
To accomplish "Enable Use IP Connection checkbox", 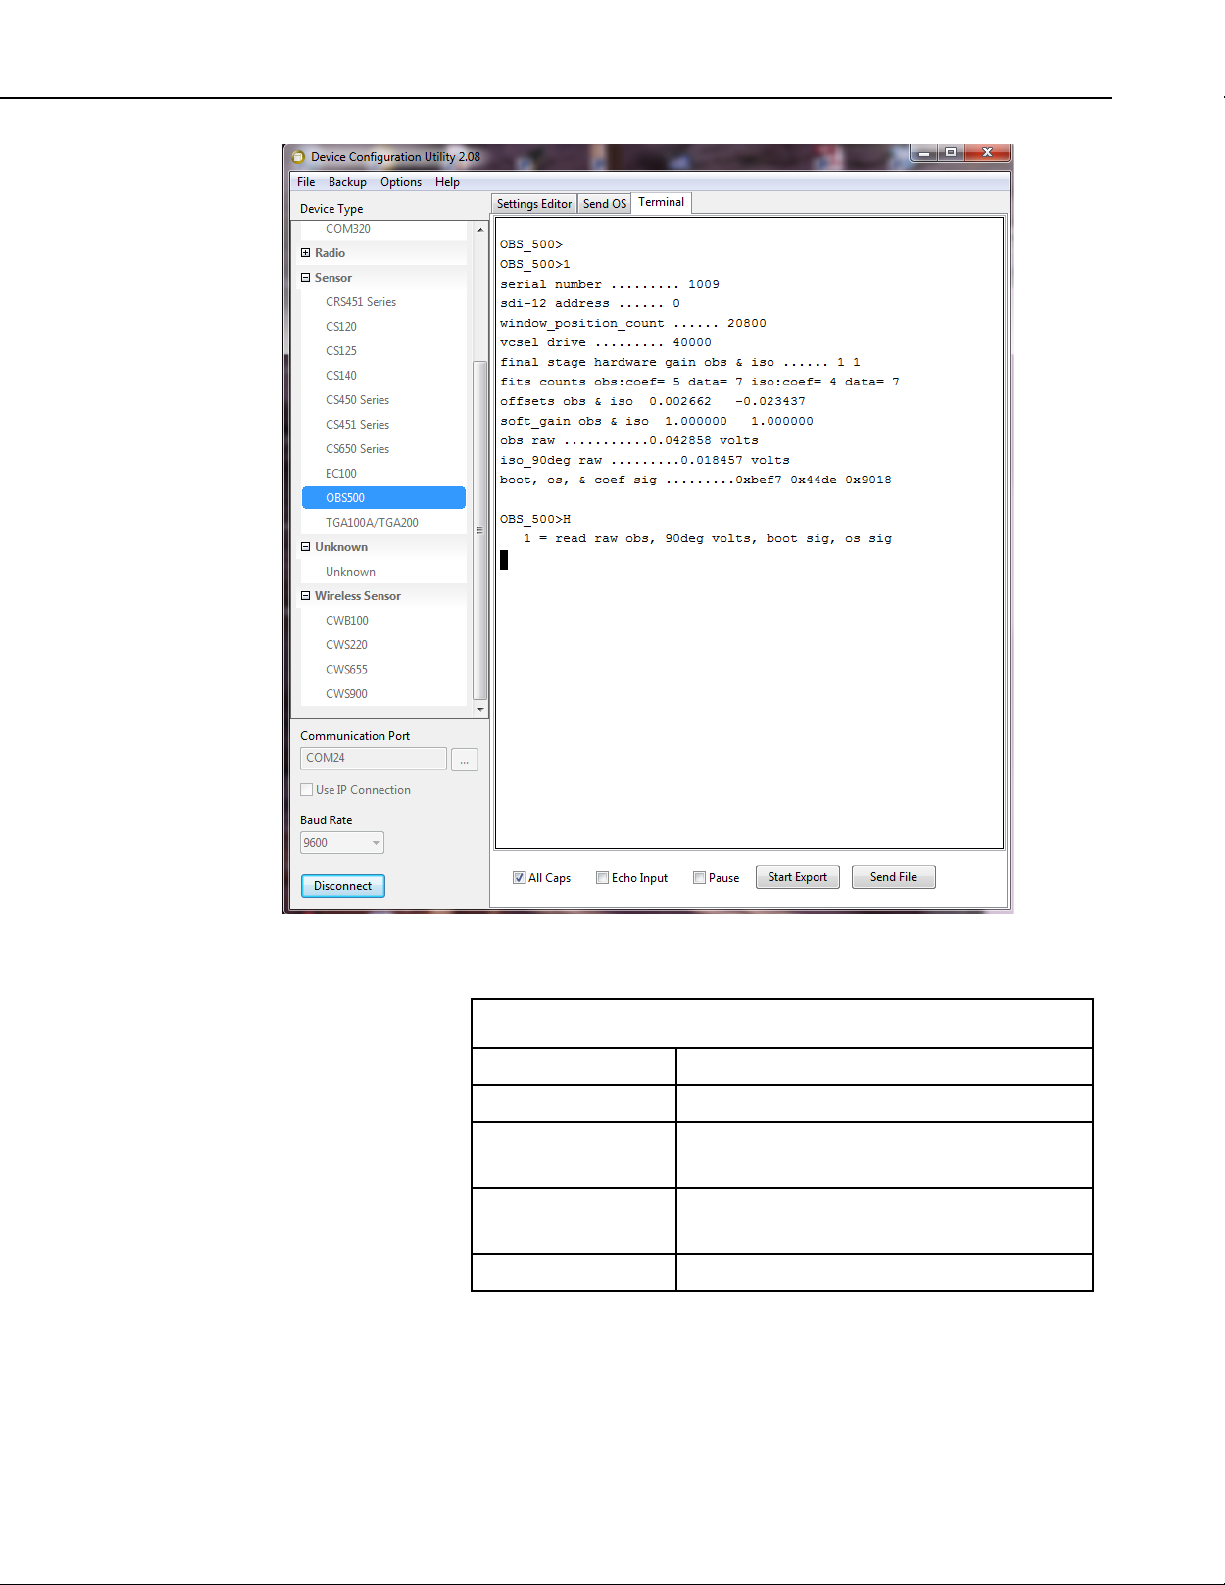I will tap(307, 790).
